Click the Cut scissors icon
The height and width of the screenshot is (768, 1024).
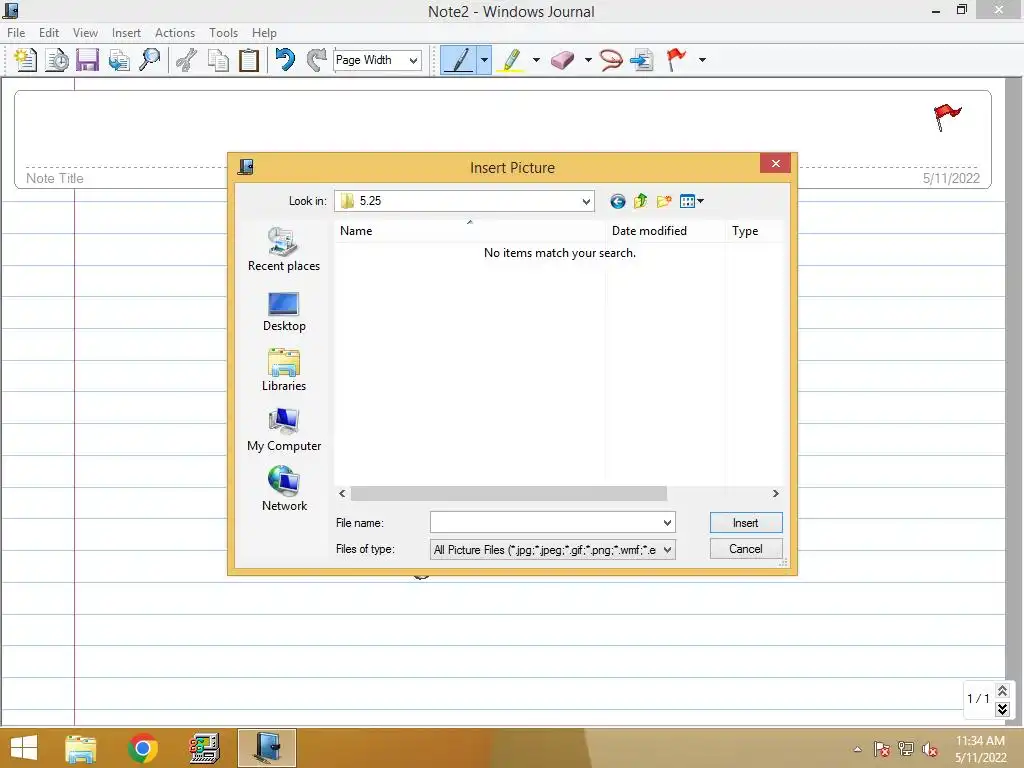click(187, 60)
